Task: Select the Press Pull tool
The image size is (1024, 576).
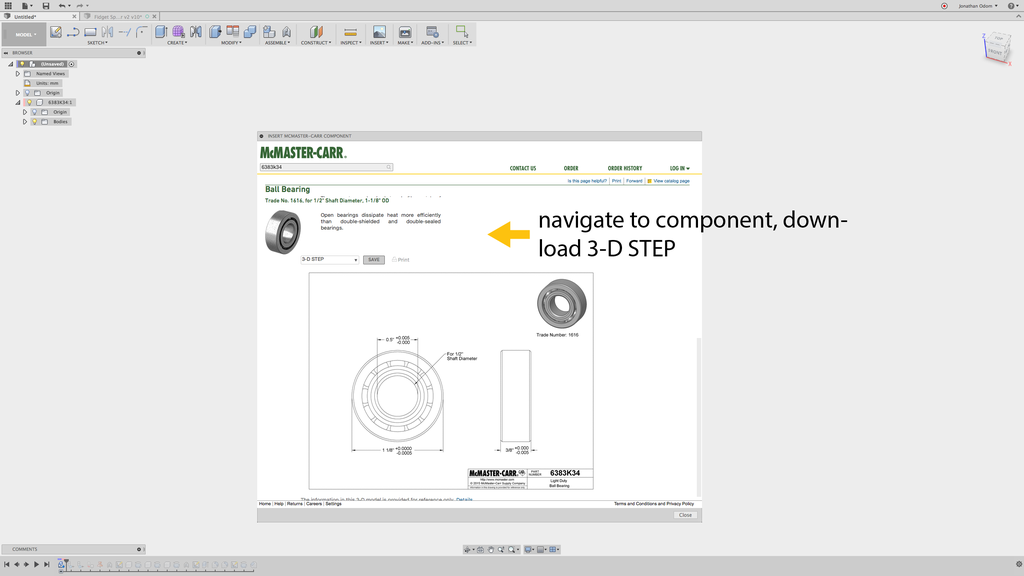Action: (x=215, y=31)
